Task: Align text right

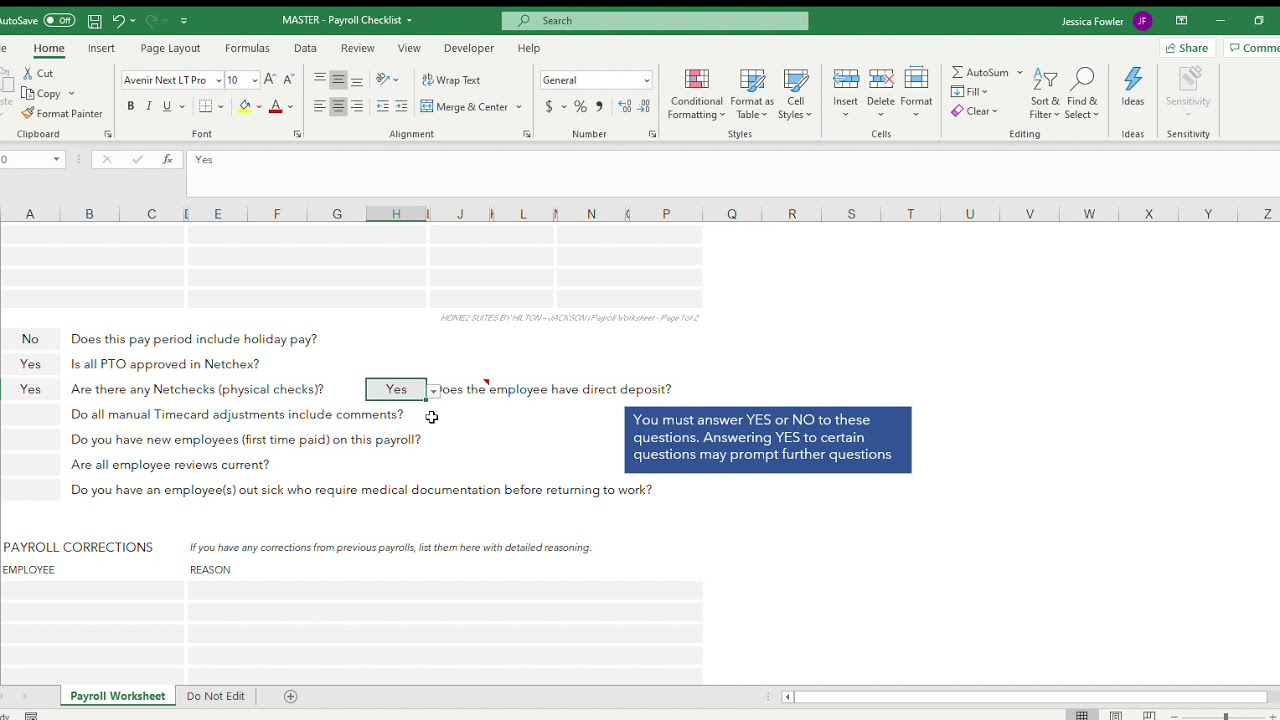Action: tap(357, 106)
